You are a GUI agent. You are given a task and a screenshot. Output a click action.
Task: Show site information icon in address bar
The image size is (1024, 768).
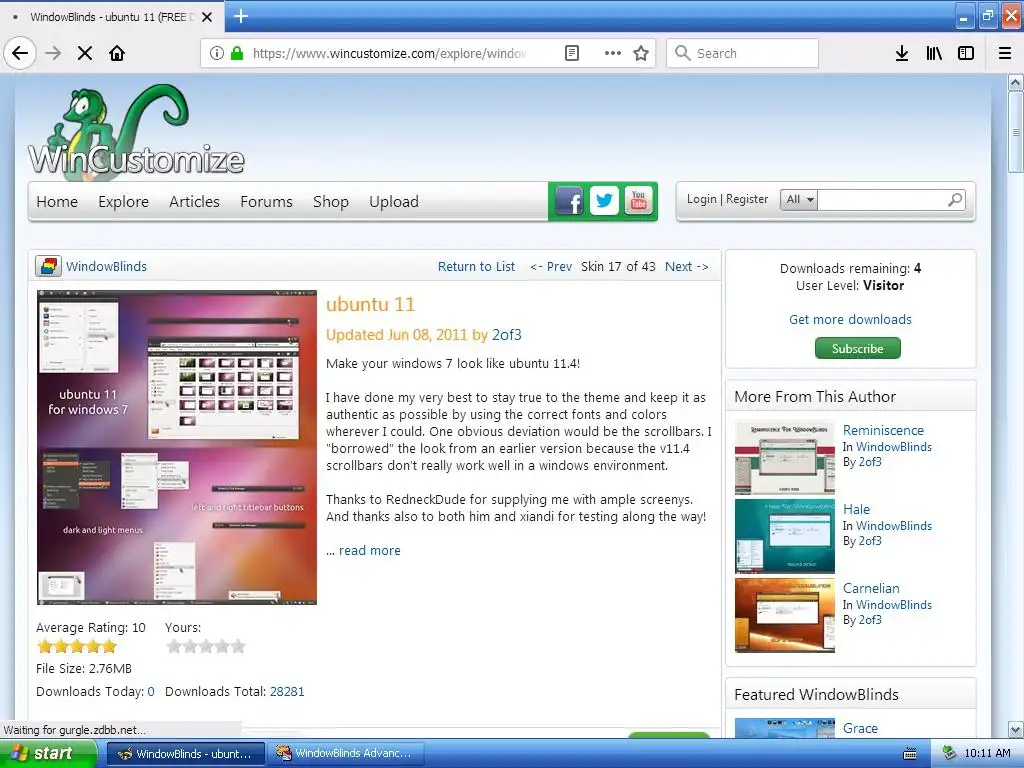(217, 53)
